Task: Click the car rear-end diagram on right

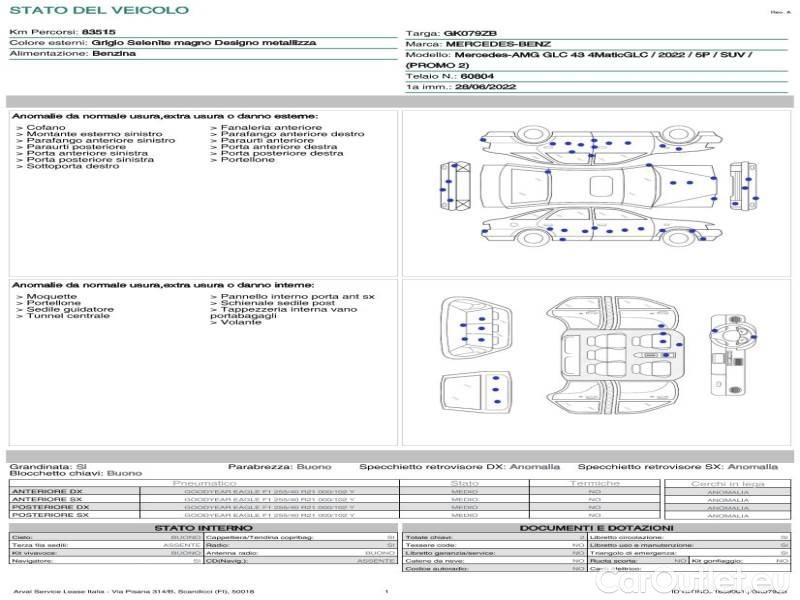Action: (743, 186)
